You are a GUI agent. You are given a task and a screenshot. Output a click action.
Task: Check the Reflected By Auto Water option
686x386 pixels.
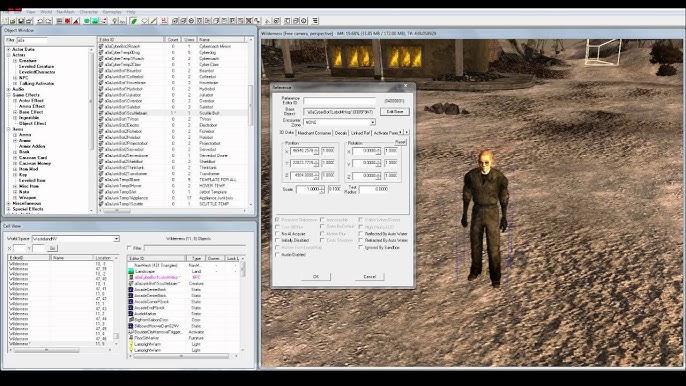(360, 234)
